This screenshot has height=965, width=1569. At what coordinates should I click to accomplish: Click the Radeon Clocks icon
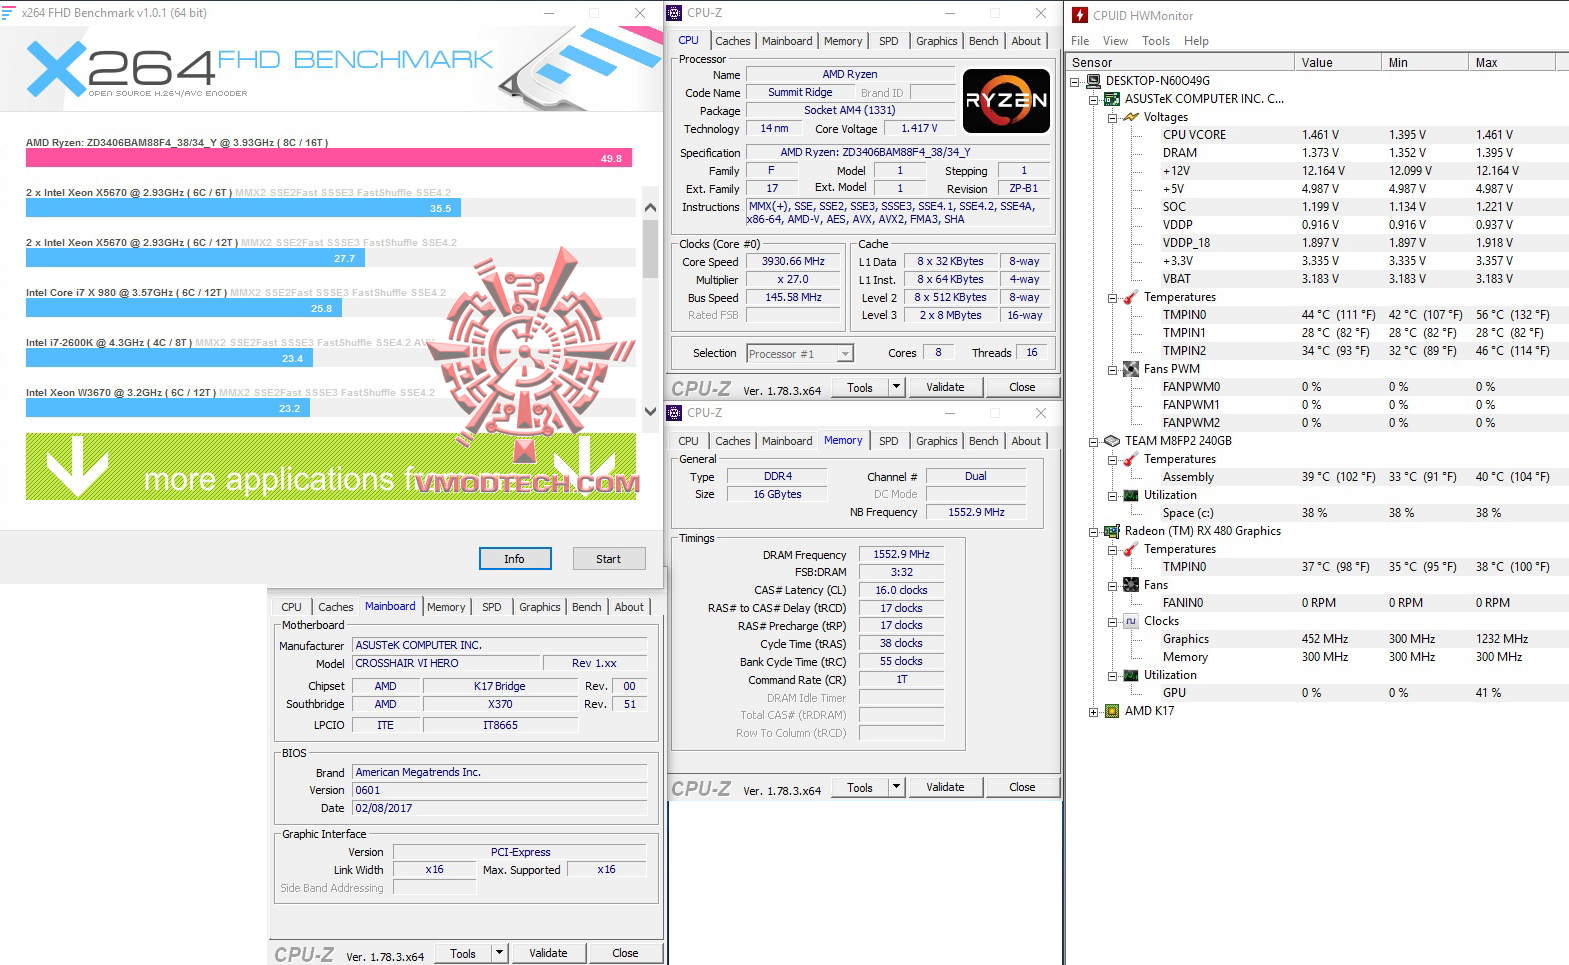(1131, 621)
